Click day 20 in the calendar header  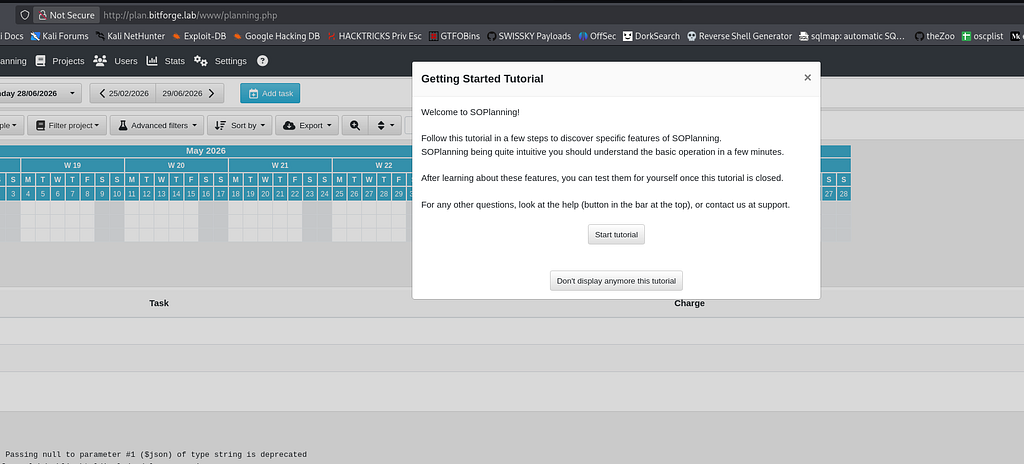tap(265, 194)
